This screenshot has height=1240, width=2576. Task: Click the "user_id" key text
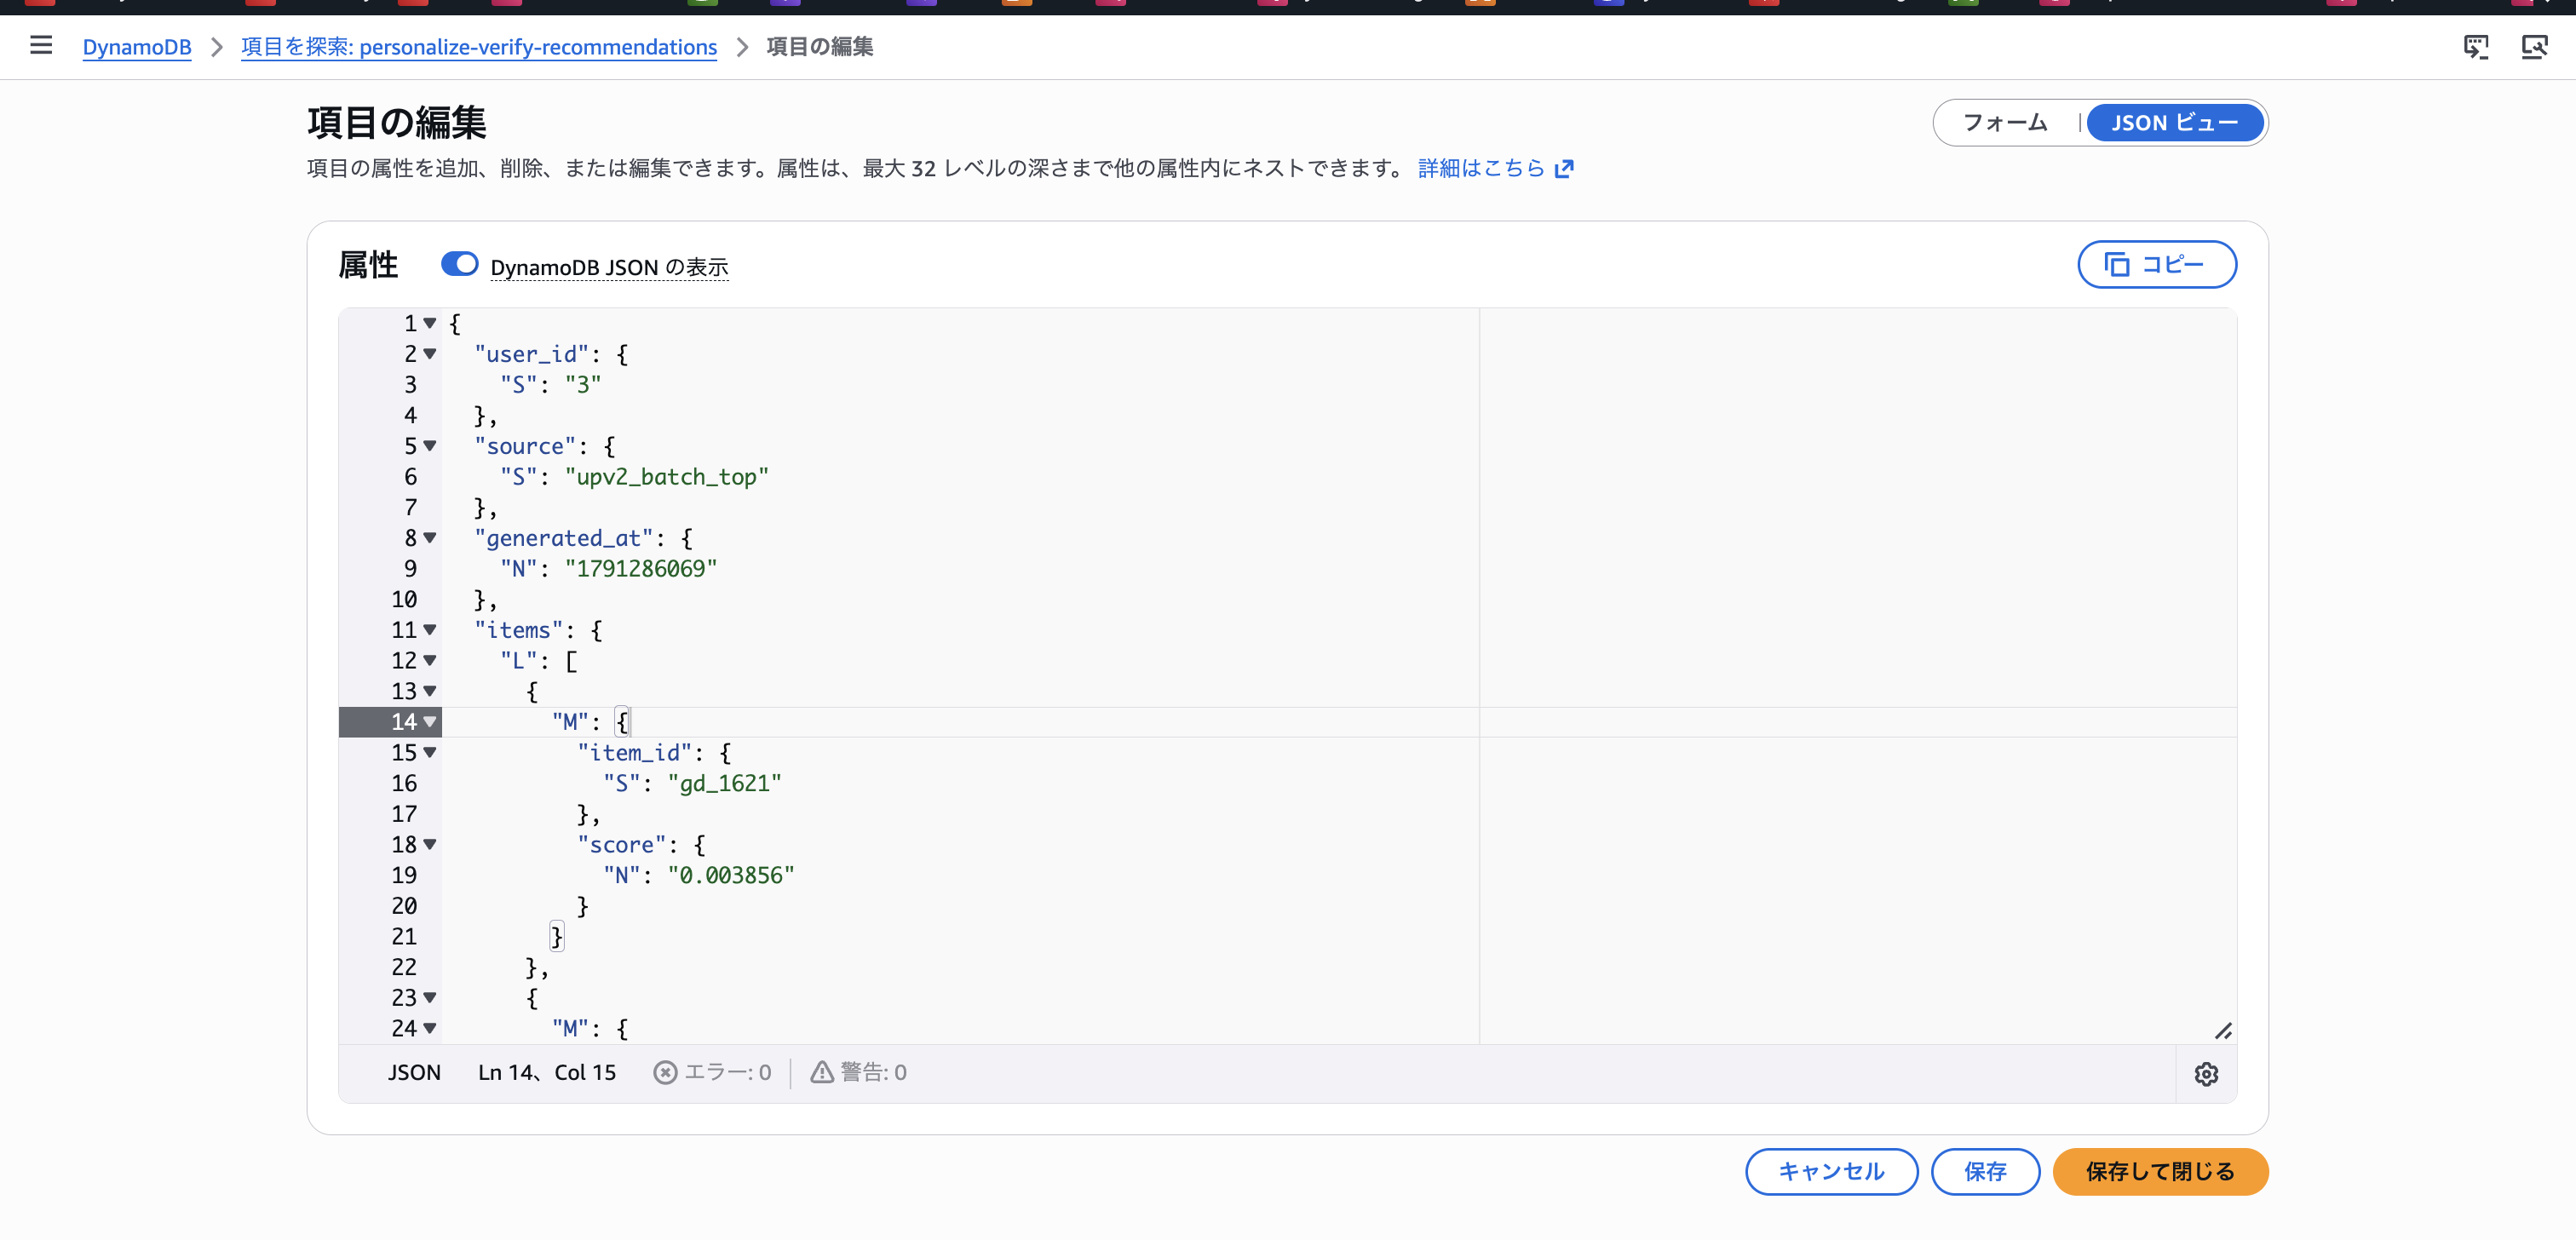532,354
